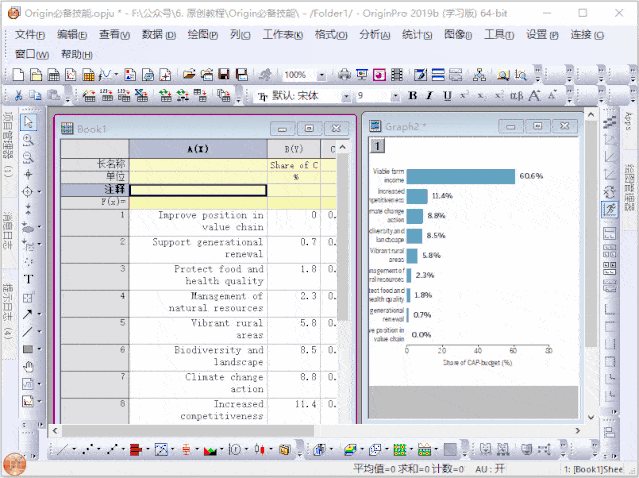639x478 pixels.
Task: Open the 编辑(E) menu
Action: 72,35
